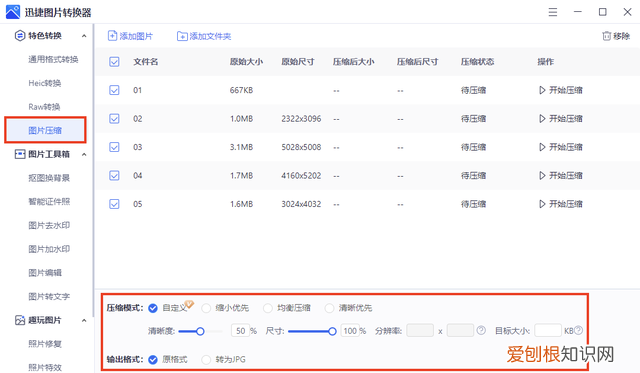Select 均衡压缩 compression mode radio

[x=268, y=308]
